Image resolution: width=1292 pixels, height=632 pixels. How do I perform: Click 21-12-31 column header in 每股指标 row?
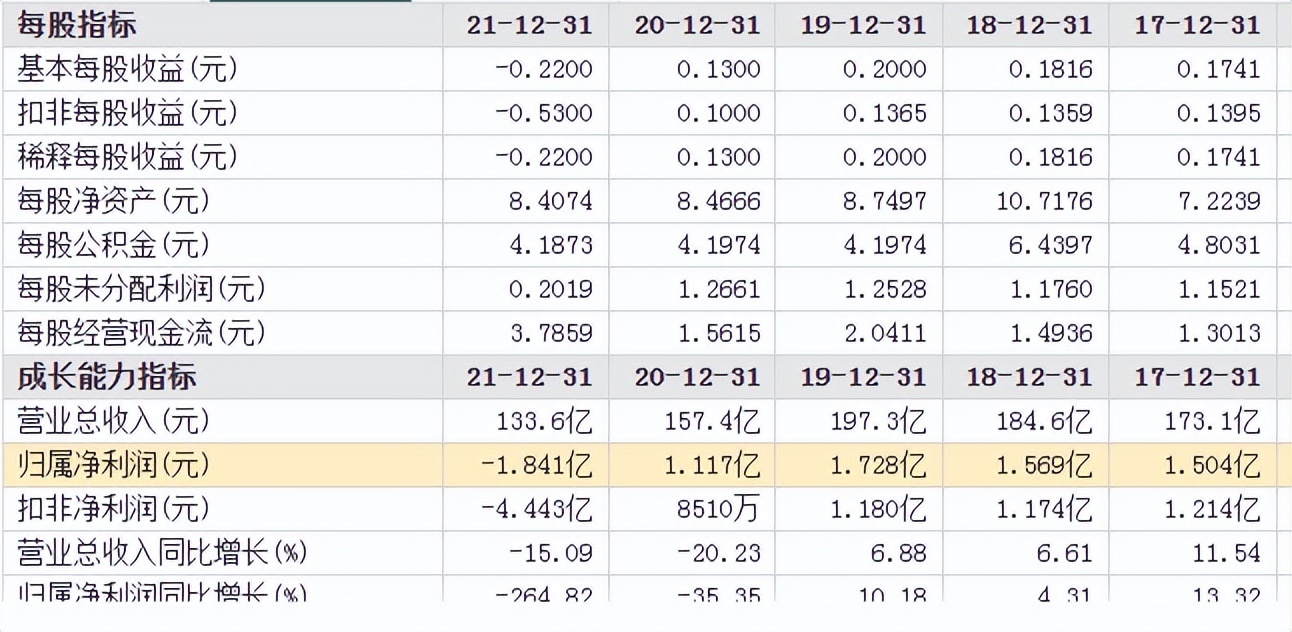coord(529,25)
